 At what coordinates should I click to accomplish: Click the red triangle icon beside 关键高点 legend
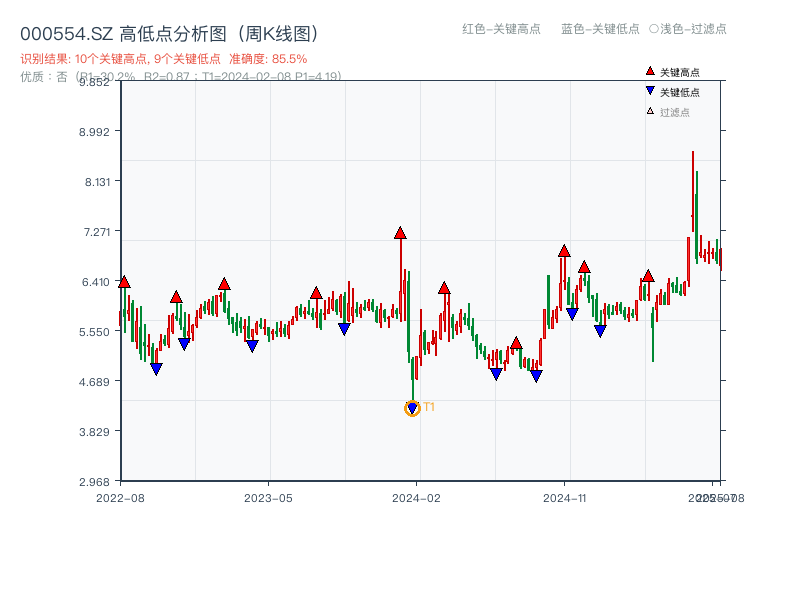coord(650,71)
